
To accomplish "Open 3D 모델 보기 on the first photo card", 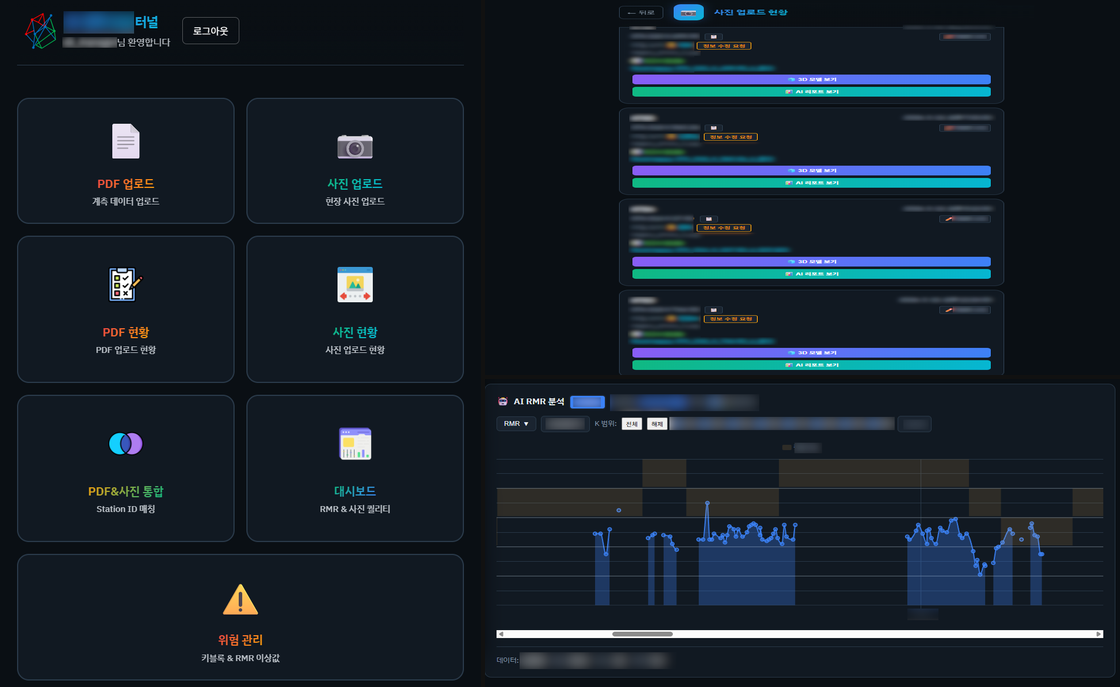I will click(810, 79).
